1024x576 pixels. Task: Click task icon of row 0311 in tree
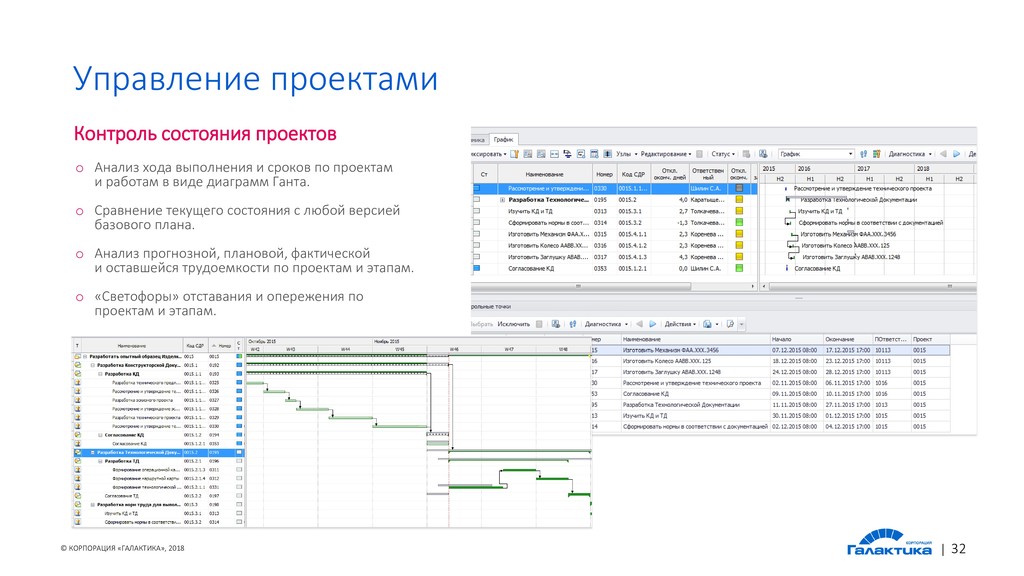click(x=77, y=470)
